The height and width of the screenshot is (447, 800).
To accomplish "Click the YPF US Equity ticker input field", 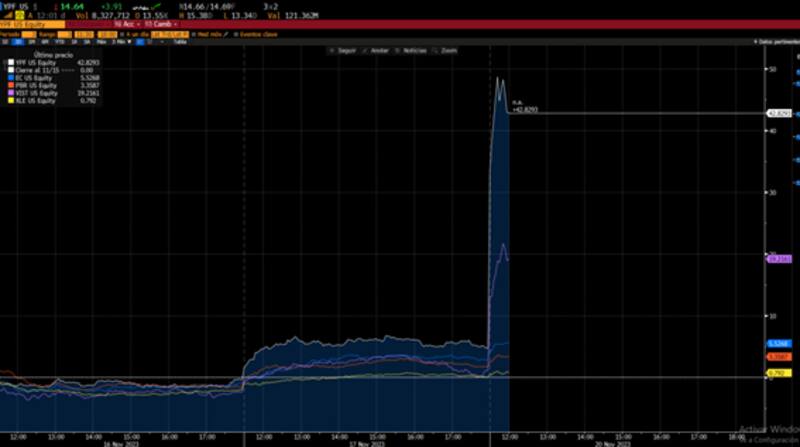I will 25,24.
